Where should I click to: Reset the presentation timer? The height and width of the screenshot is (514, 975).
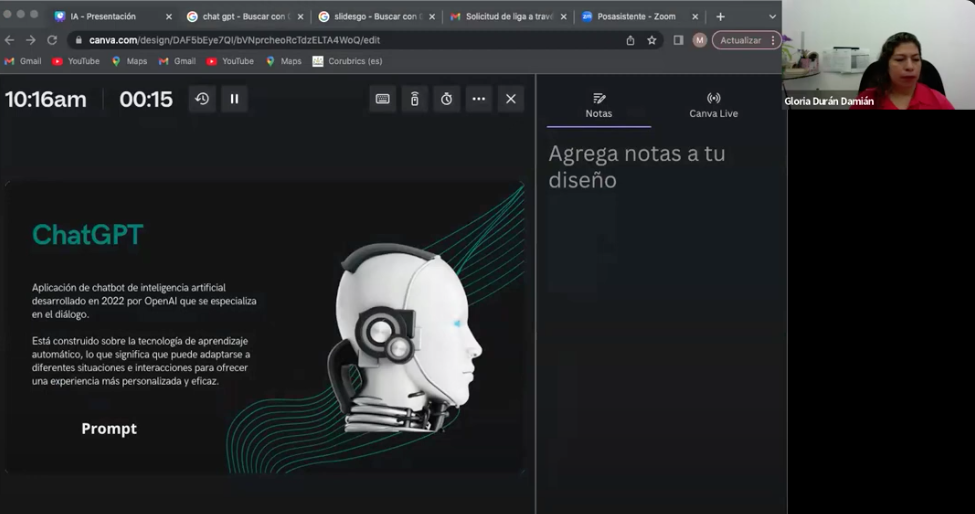pyautogui.click(x=202, y=99)
